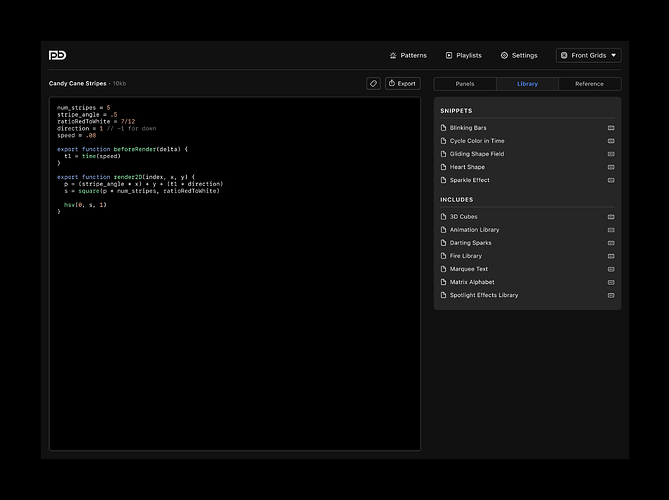Click the file icon beside Heart Shape
Image resolution: width=669 pixels, height=500 pixels.
[443, 167]
